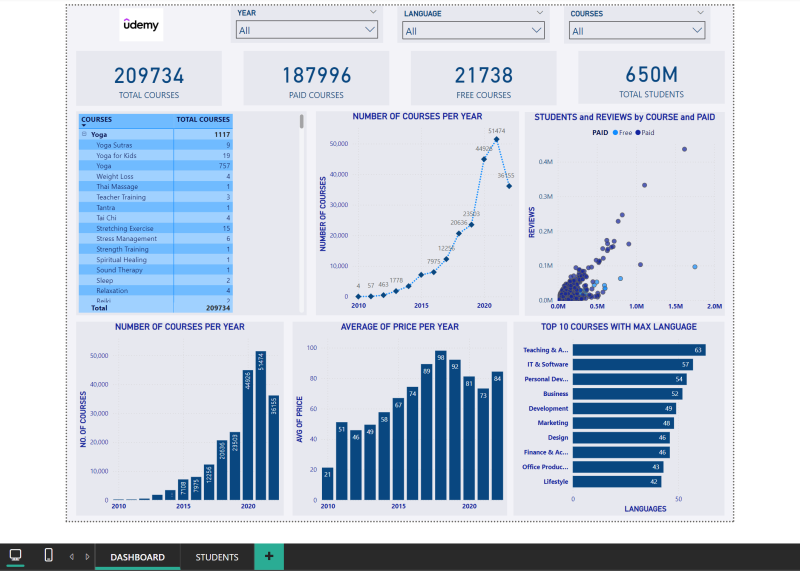Screen dimensions: 800x571
Task: Switch to mobile layout view icon
Action: (48, 555)
